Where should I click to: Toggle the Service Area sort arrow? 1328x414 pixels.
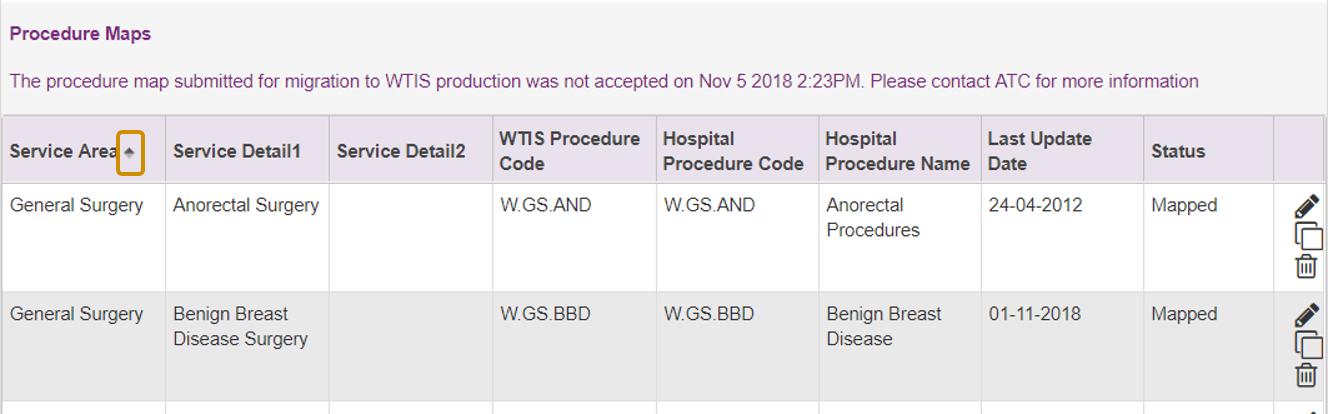[130, 152]
